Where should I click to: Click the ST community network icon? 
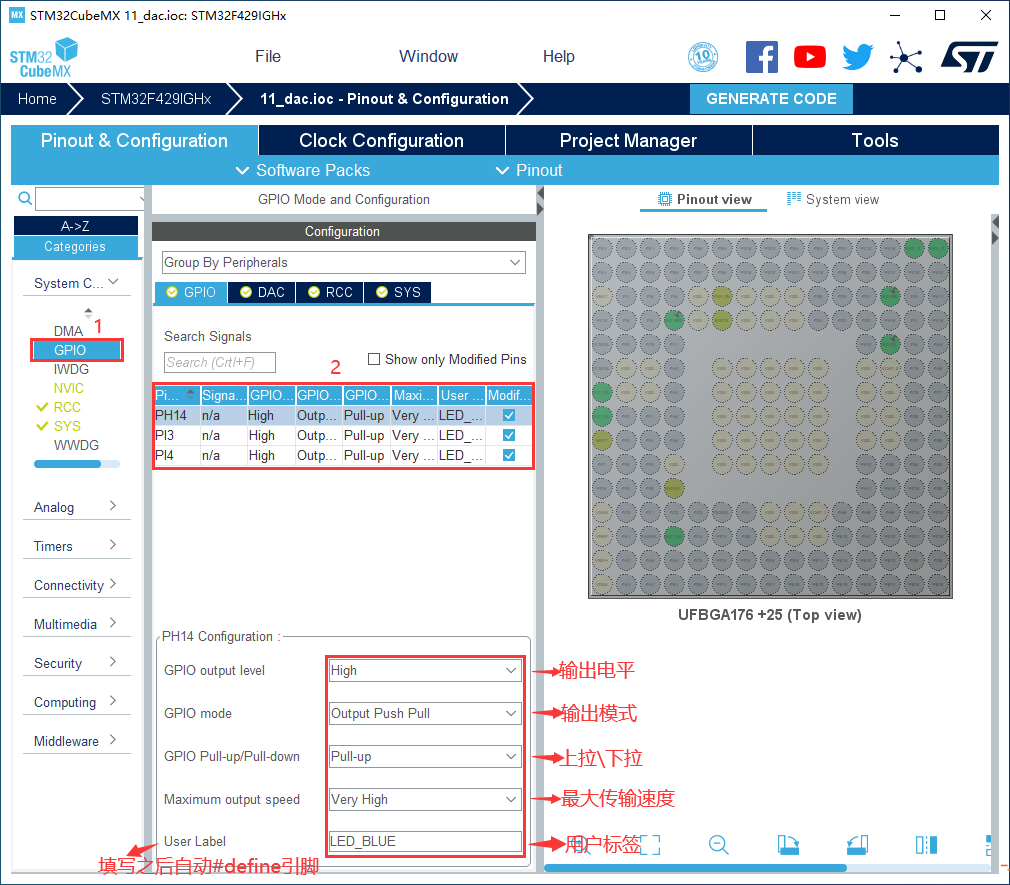point(906,57)
